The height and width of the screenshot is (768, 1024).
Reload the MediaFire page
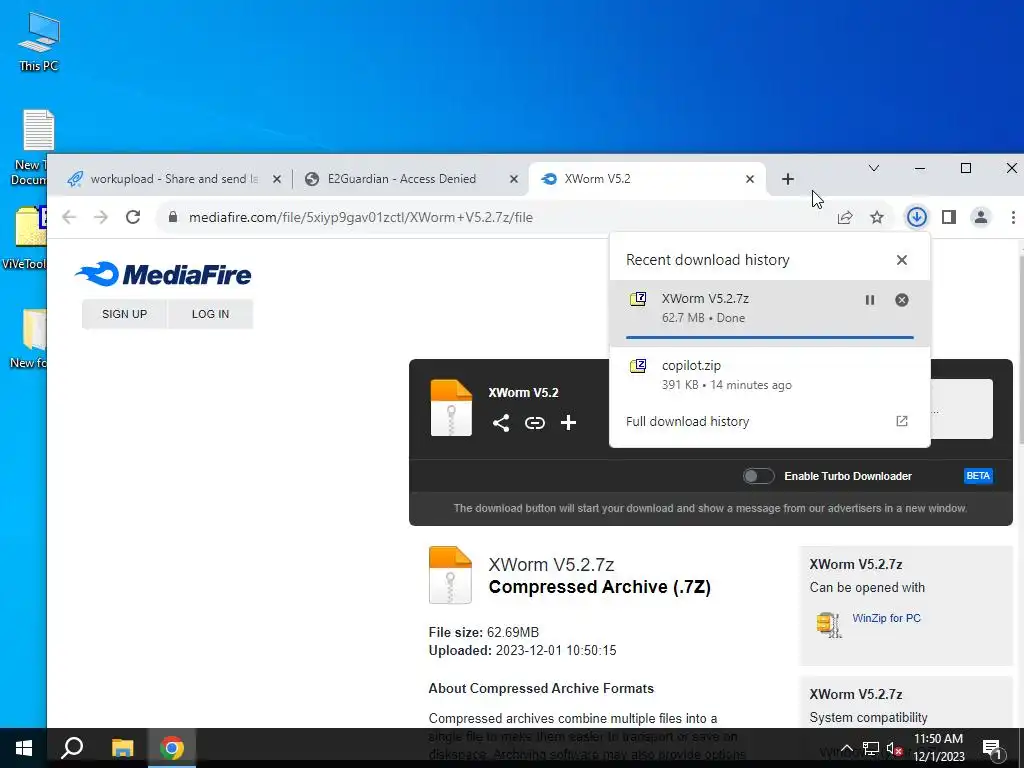pyautogui.click(x=133, y=217)
